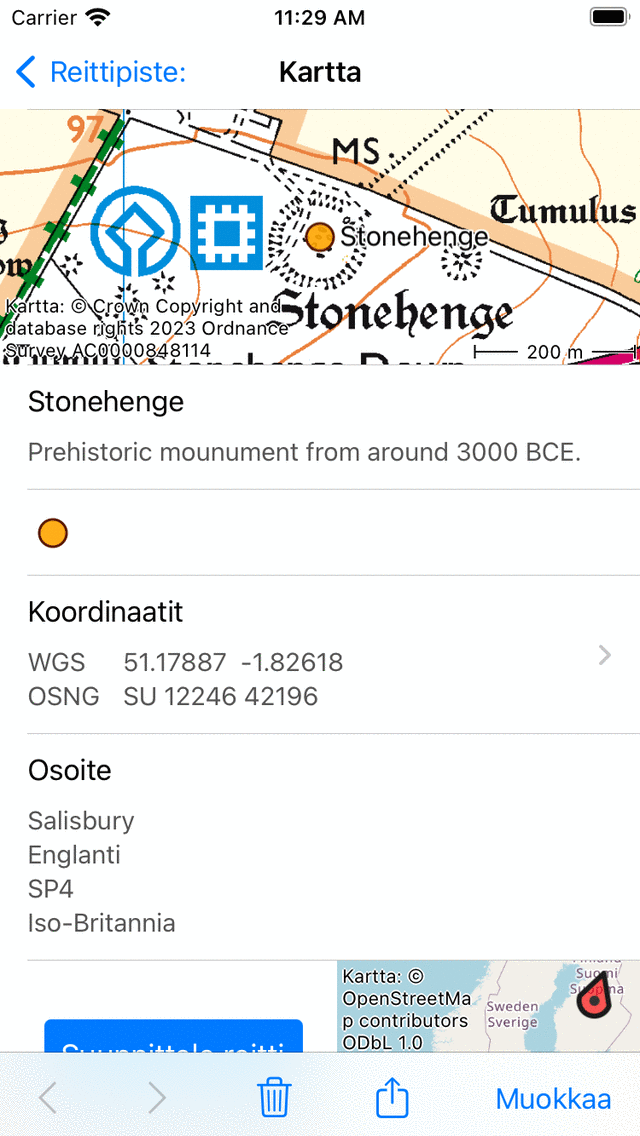This screenshot has height=1136, width=640.
Task: Open the share sheet icon
Action: (392, 1098)
